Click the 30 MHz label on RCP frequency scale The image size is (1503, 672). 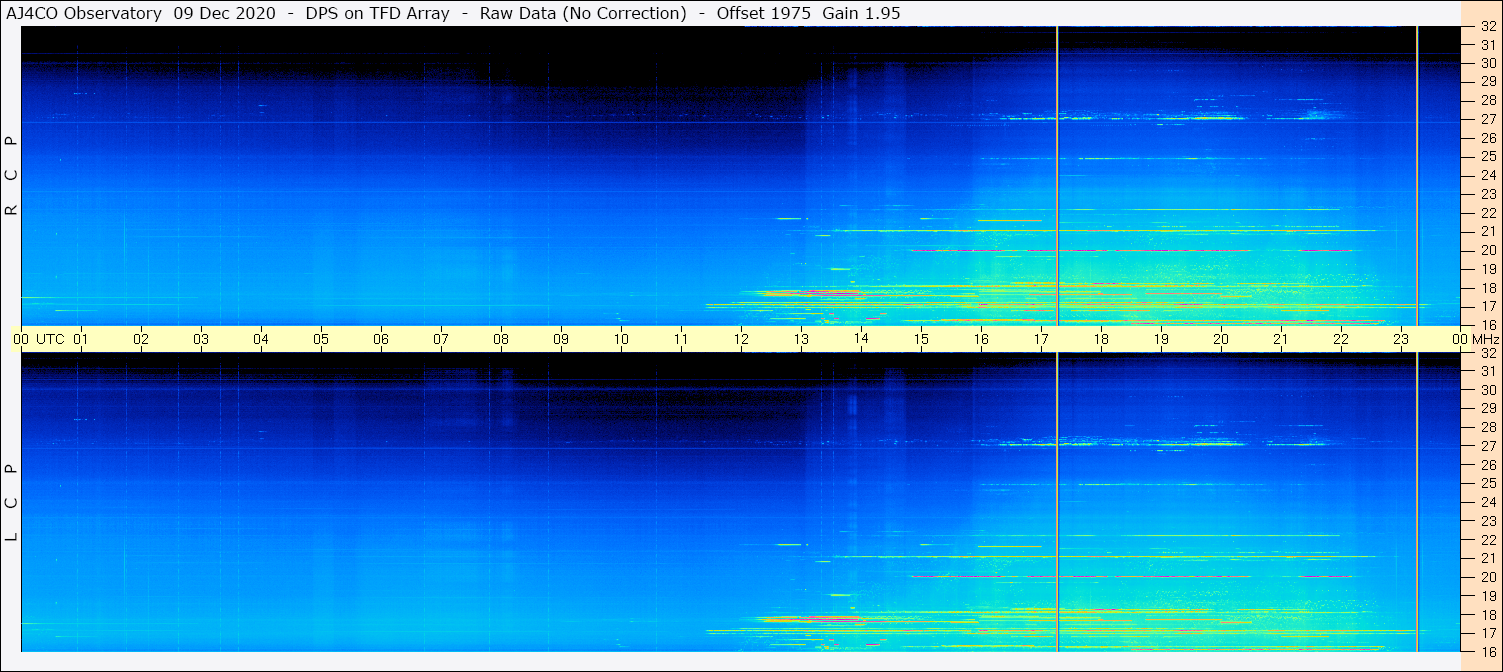(1487, 63)
